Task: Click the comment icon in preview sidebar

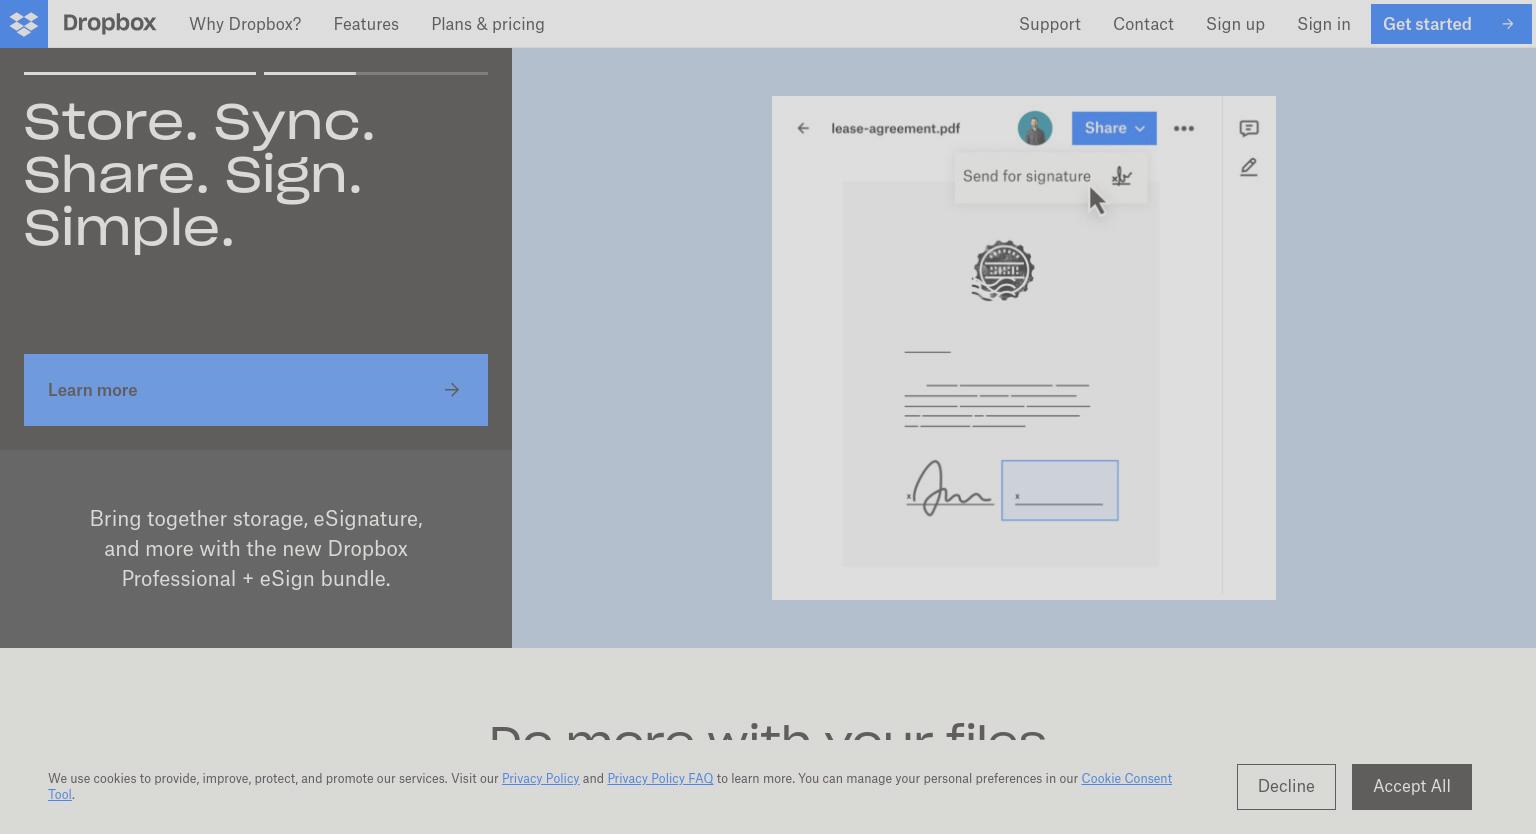Action: coord(1249,128)
